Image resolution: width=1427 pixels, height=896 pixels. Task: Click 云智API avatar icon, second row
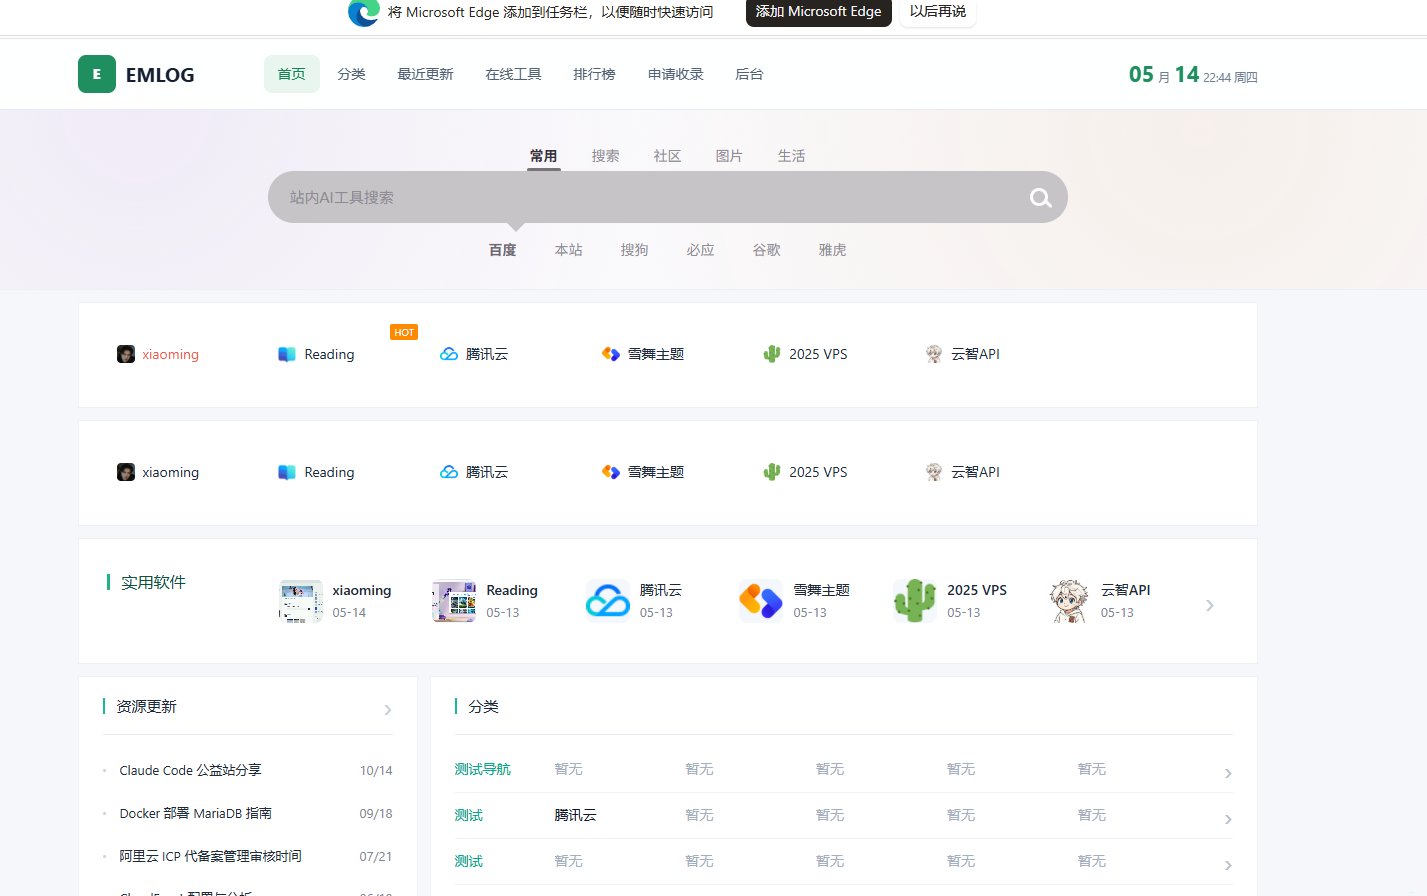point(934,472)
